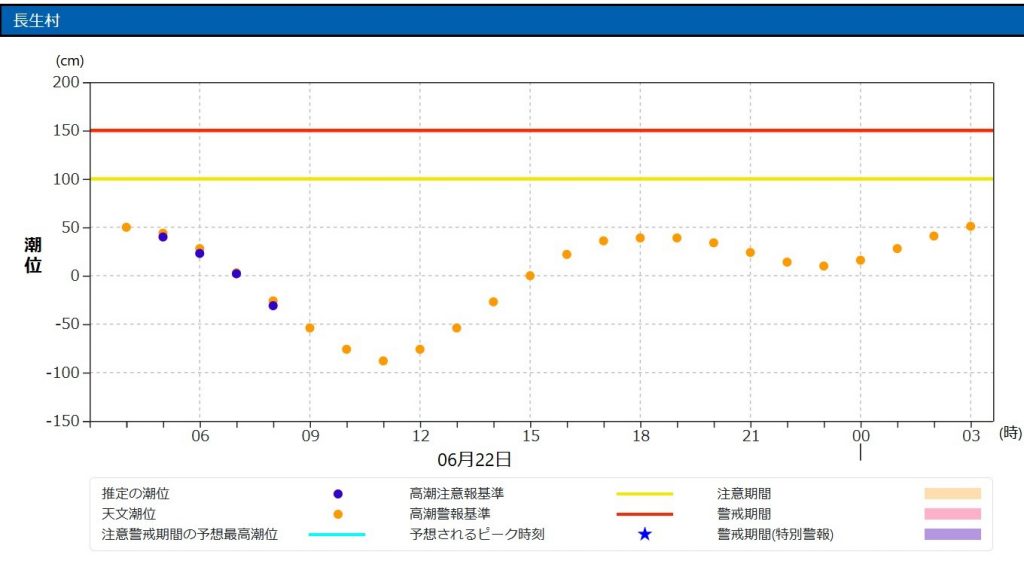Select the orange tide point at 13時
1024x570 pixels.
point(456,328)
